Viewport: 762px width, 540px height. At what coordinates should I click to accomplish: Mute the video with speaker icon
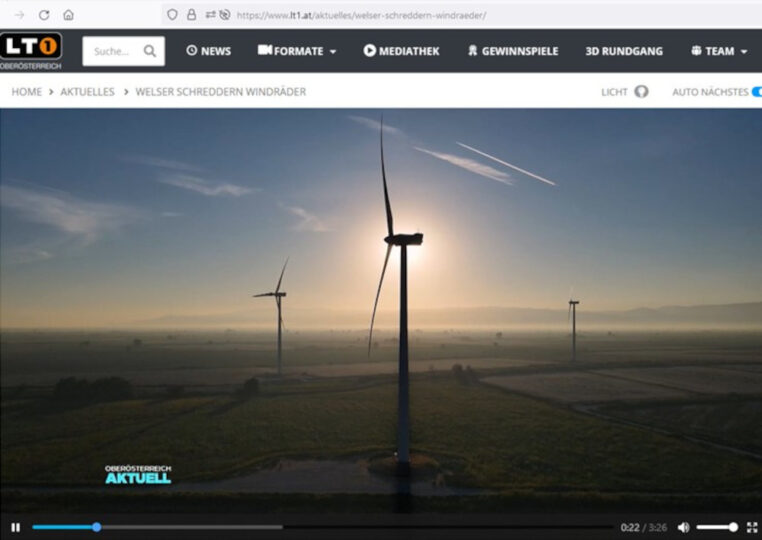[683, 527]
